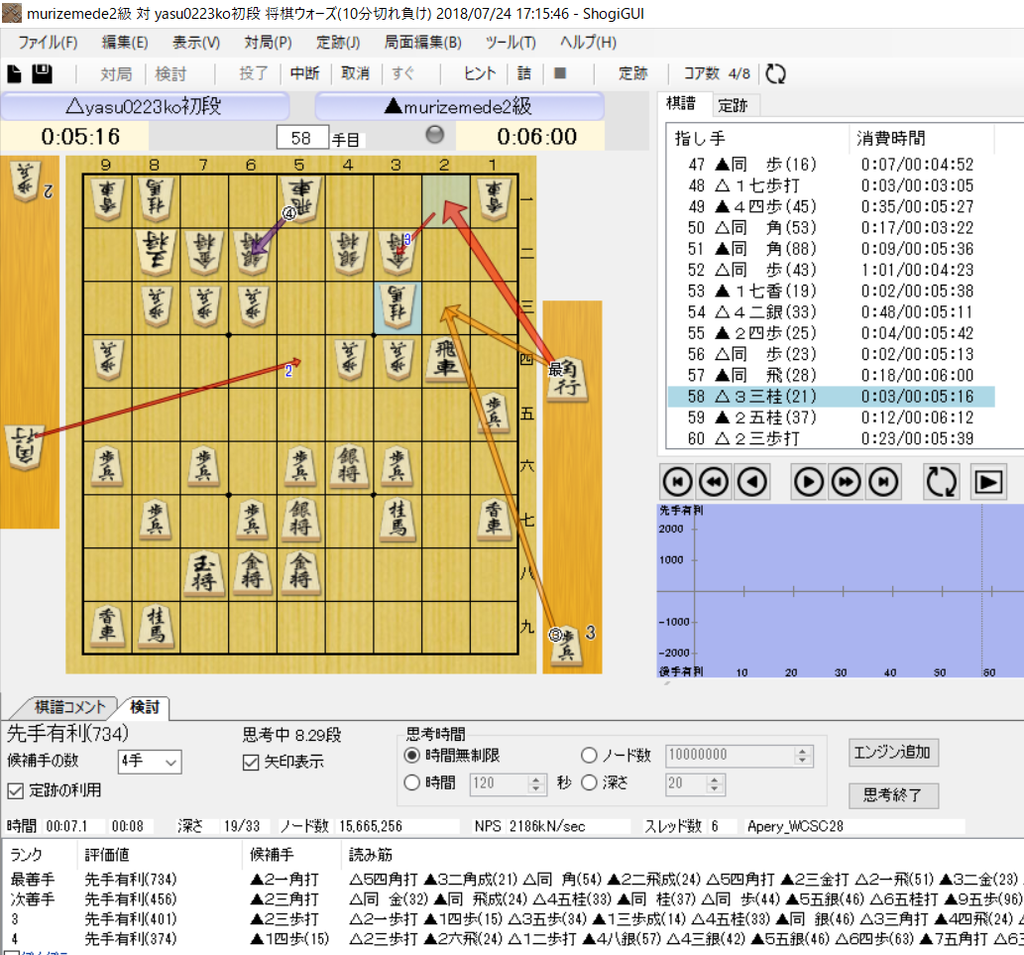Click 詰 toolbar button
This screenshot has width=1024, height=955.
point(524,73)
